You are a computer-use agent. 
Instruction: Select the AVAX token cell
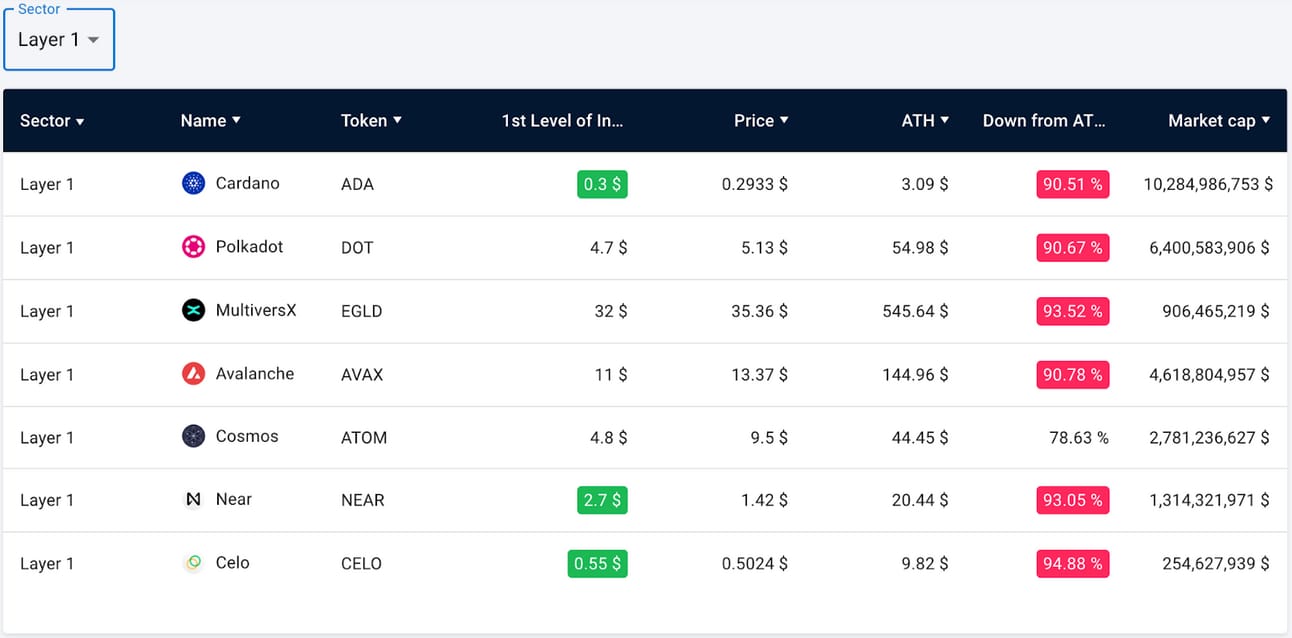362,375
